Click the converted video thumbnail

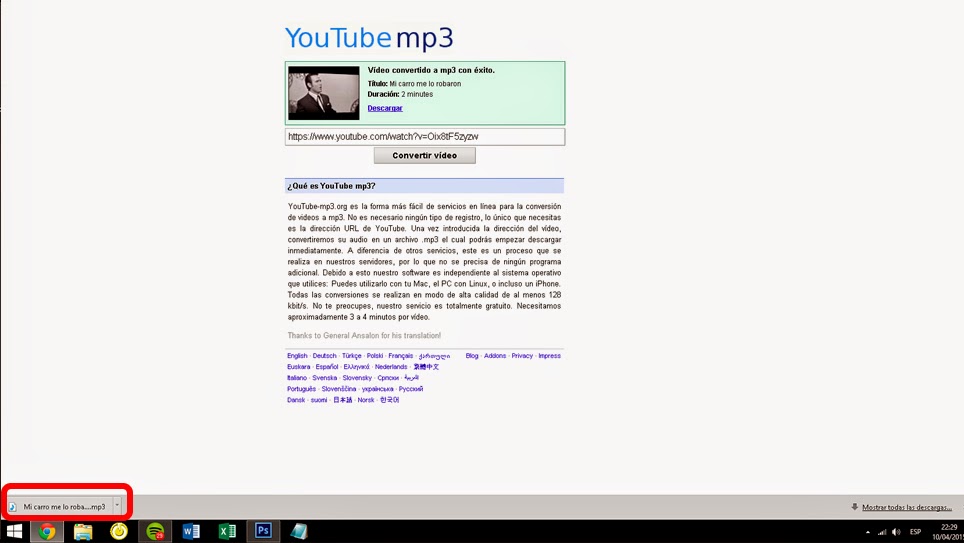point(324,93)
